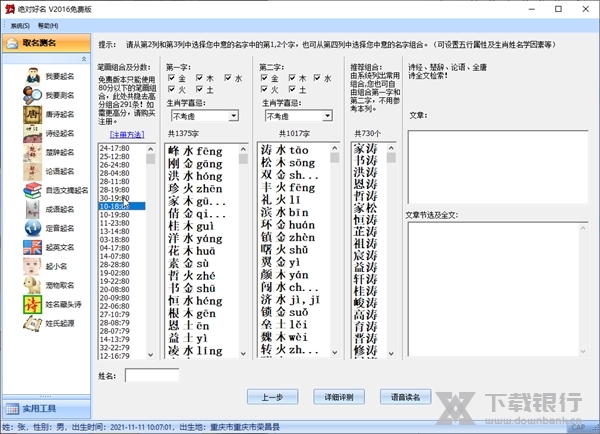Switch to the 实用工具 sidebar tab
The height and width of the screenshot is (434, 600).
point(46,409)
